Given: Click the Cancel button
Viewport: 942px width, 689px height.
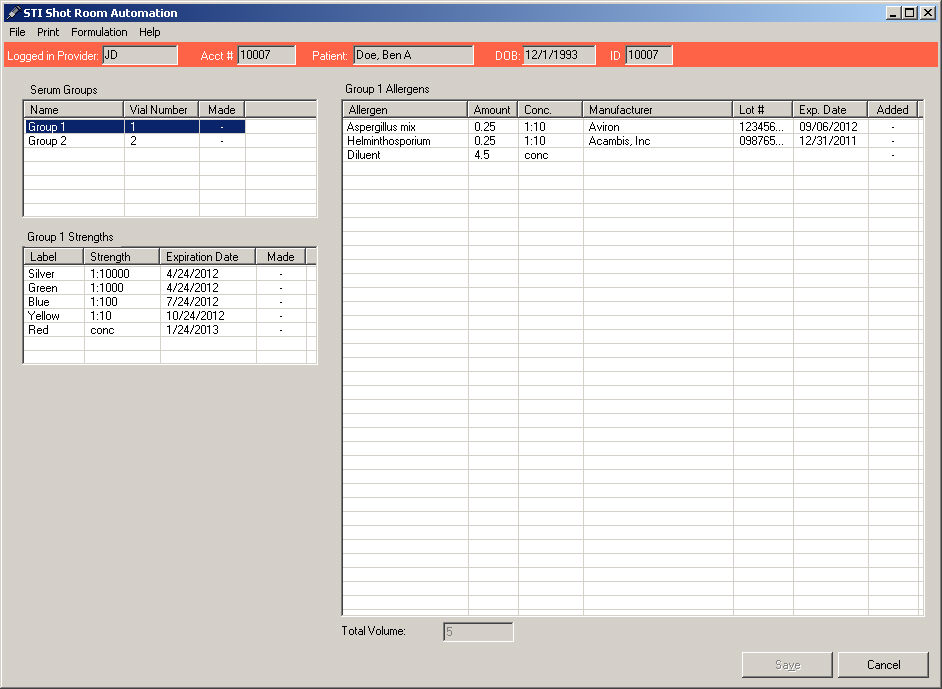Looking at the screenshot, I should (x=883, y=665).
